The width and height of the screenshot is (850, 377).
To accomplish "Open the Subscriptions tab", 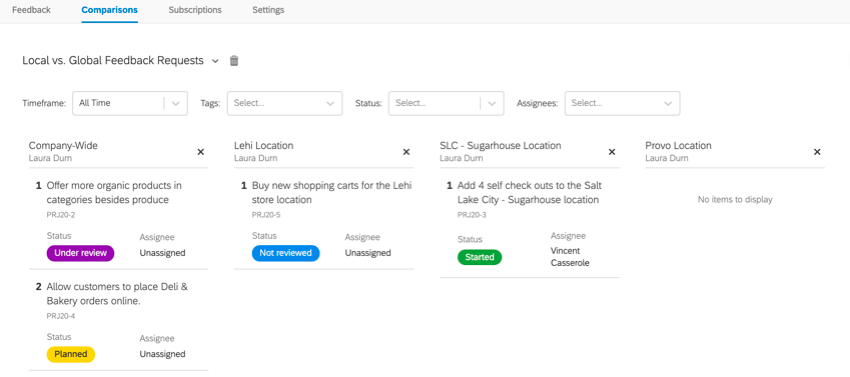I will (195, 10).
